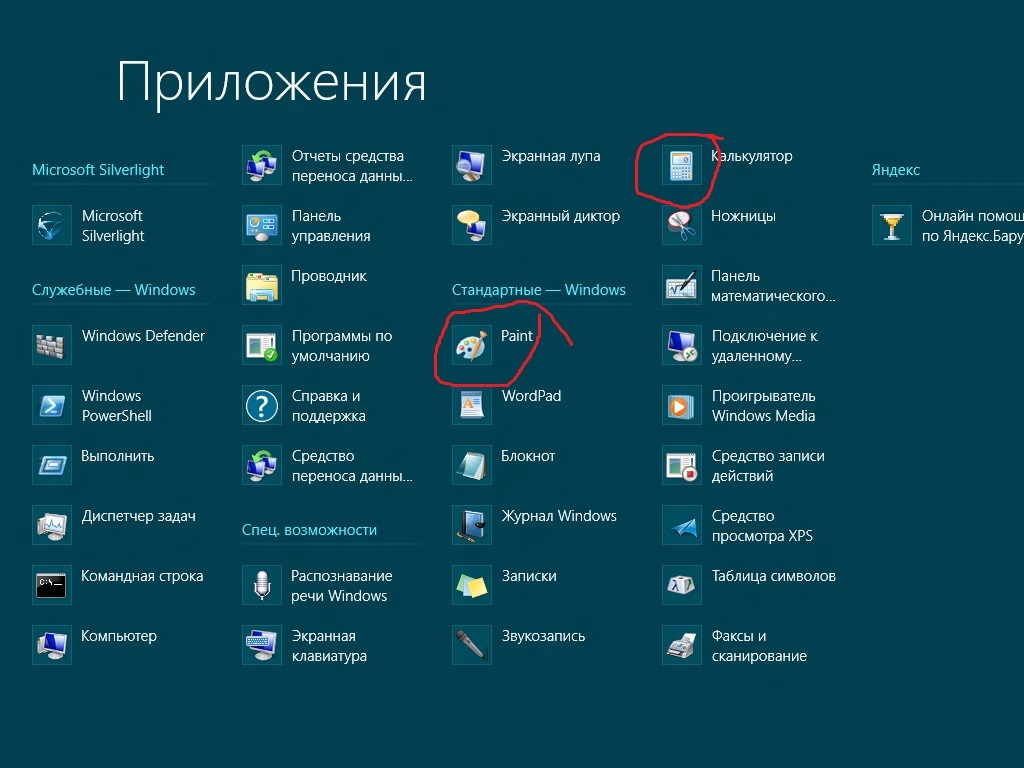Launch Средство записи действий icon
This screenshot has height=768, width=1024.
682,466
